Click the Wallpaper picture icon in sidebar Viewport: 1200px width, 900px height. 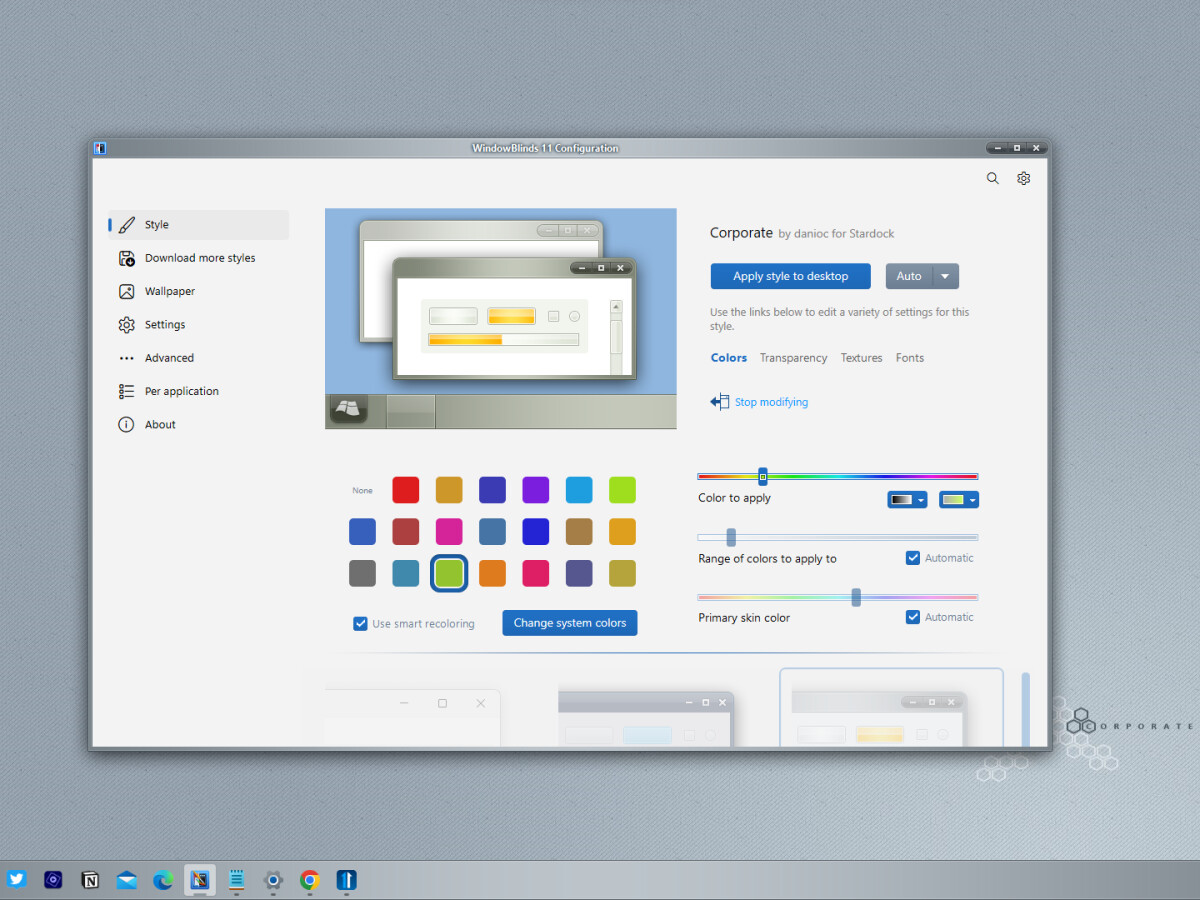click(x=126, y=291)
